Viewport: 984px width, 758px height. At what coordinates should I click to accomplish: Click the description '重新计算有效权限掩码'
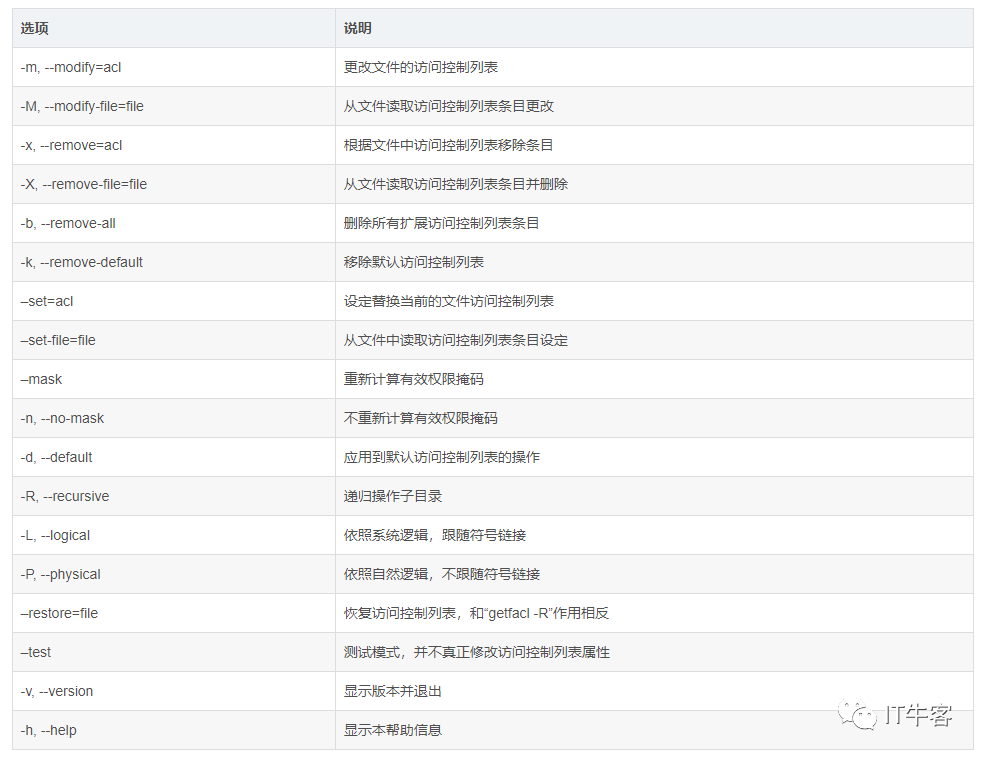pos(414,379)
